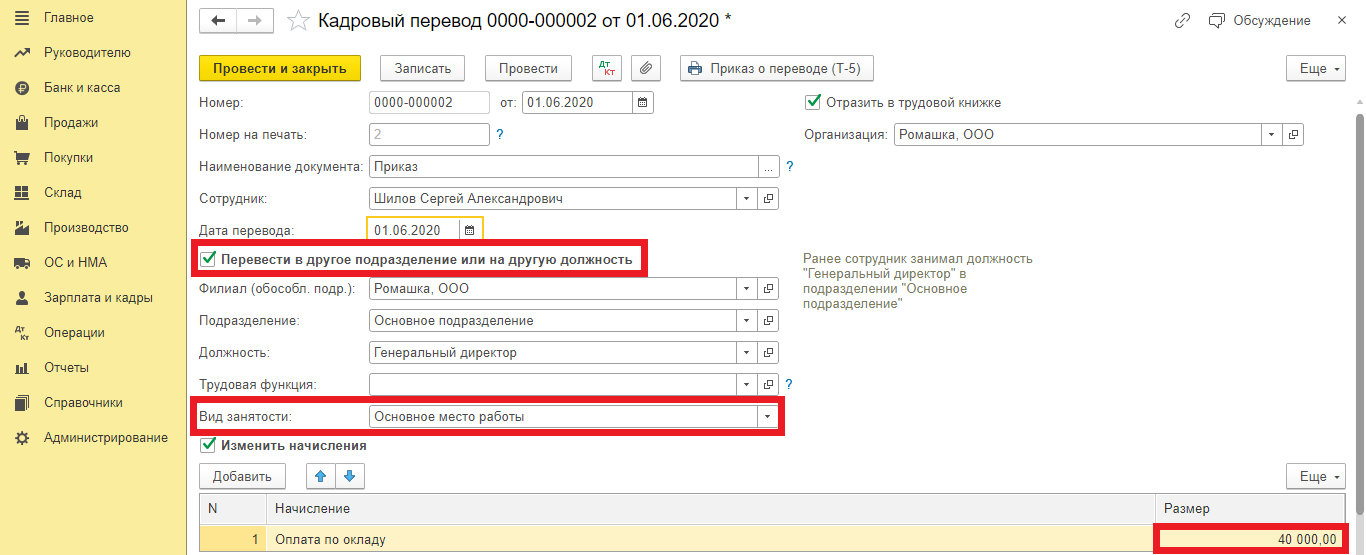Sort by Начисление column header

tap(710, 508)
